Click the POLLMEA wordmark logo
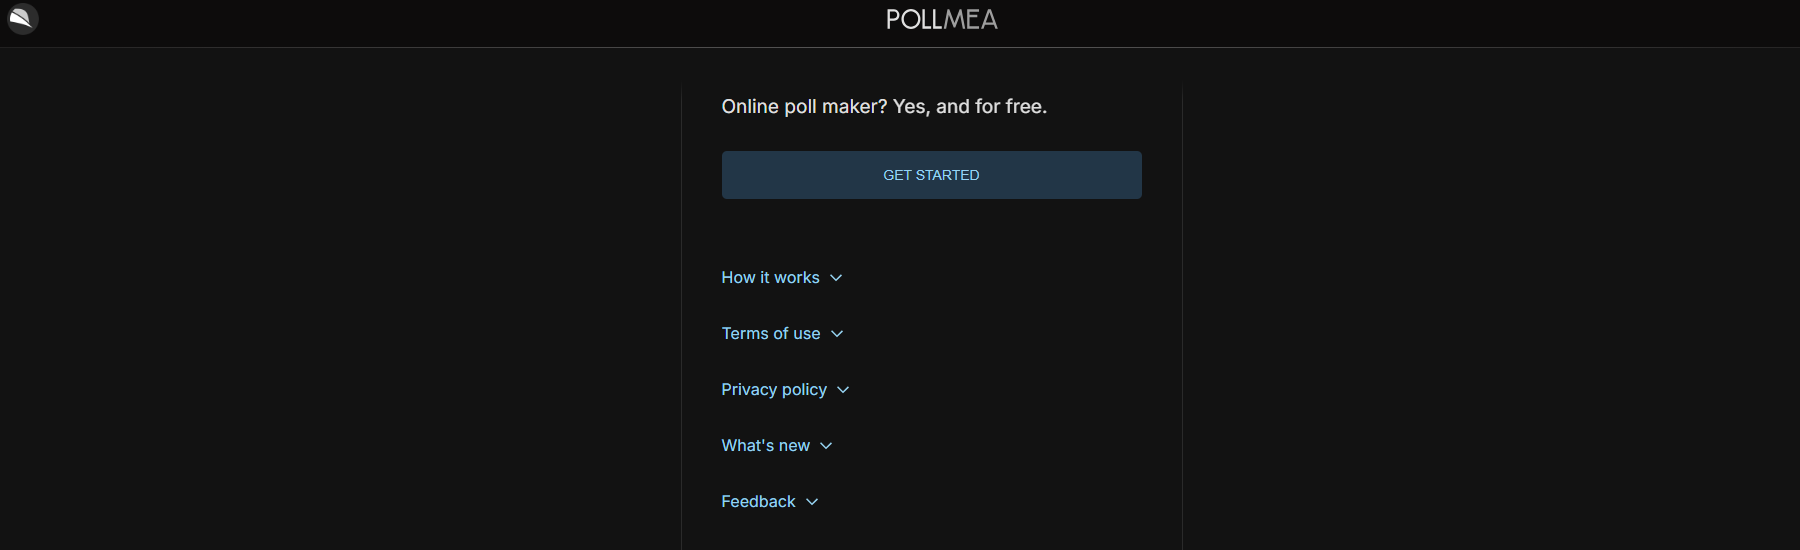The height and width of the screenshot is (550, 1800). [x=942, y=20]
